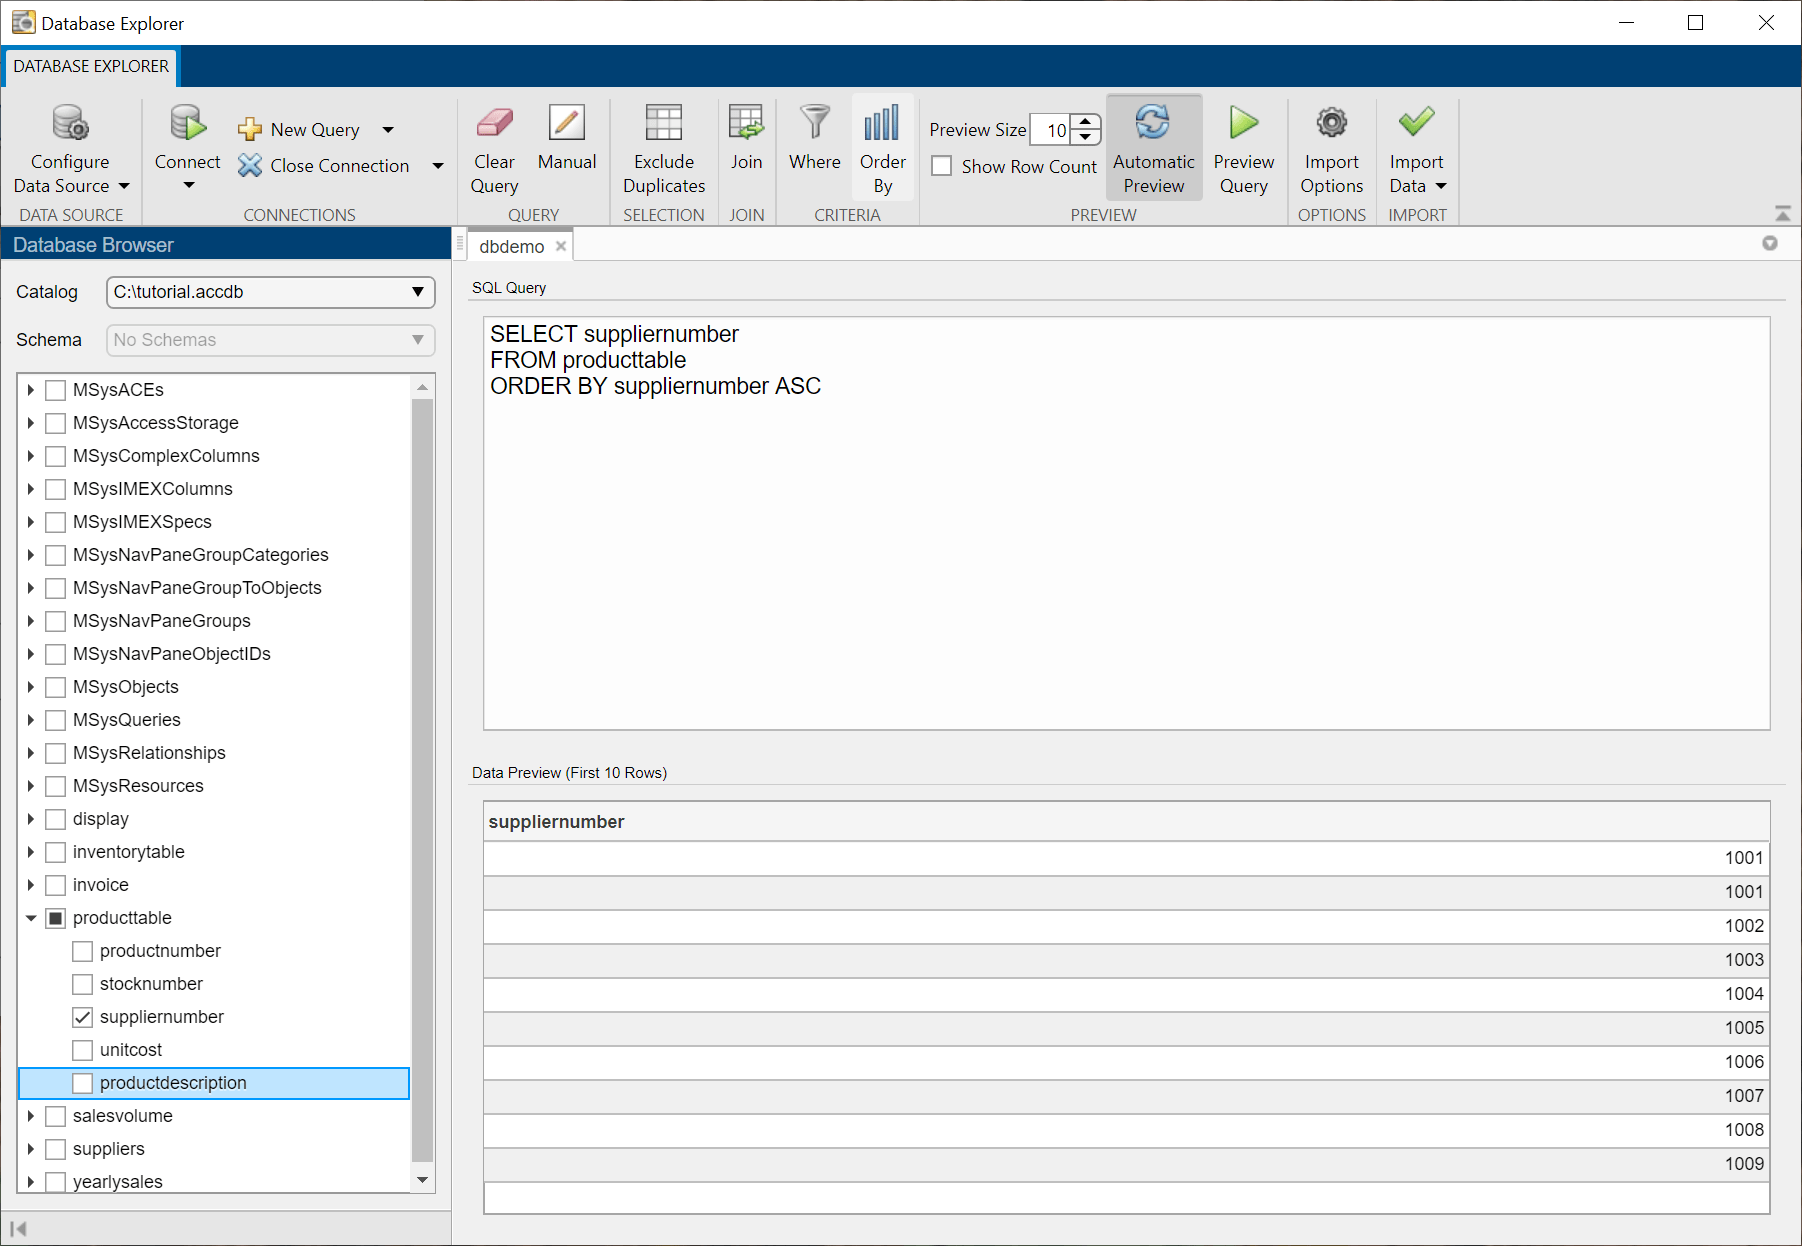
Task: Select the preview cell with 1002
Action: [1127, 926]
